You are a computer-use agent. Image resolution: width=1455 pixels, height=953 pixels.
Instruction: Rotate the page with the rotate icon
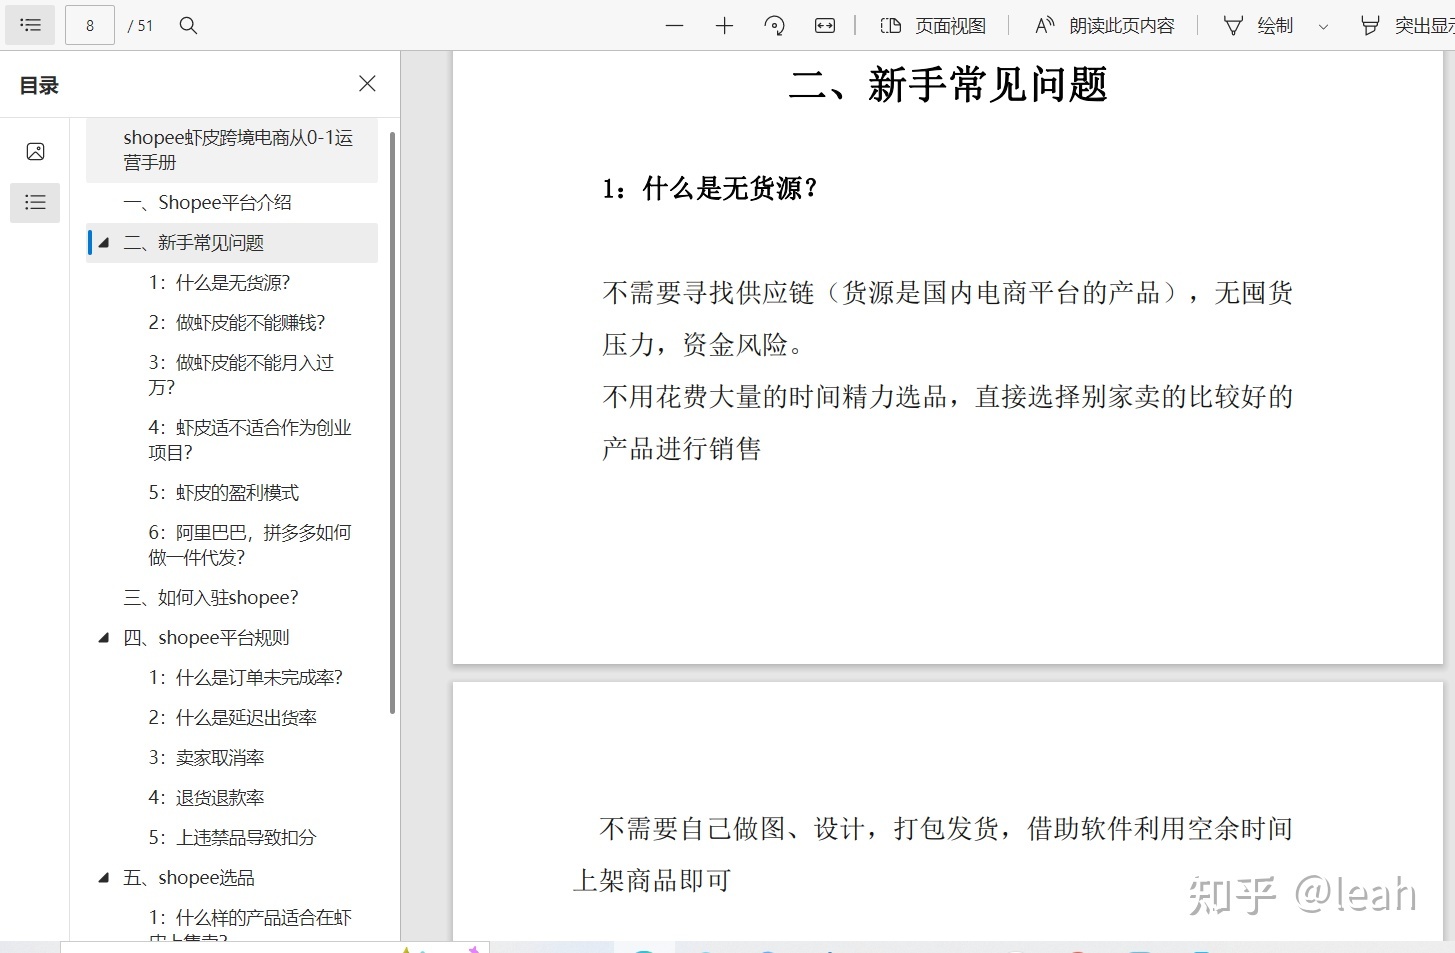click(x=774, y=26)
